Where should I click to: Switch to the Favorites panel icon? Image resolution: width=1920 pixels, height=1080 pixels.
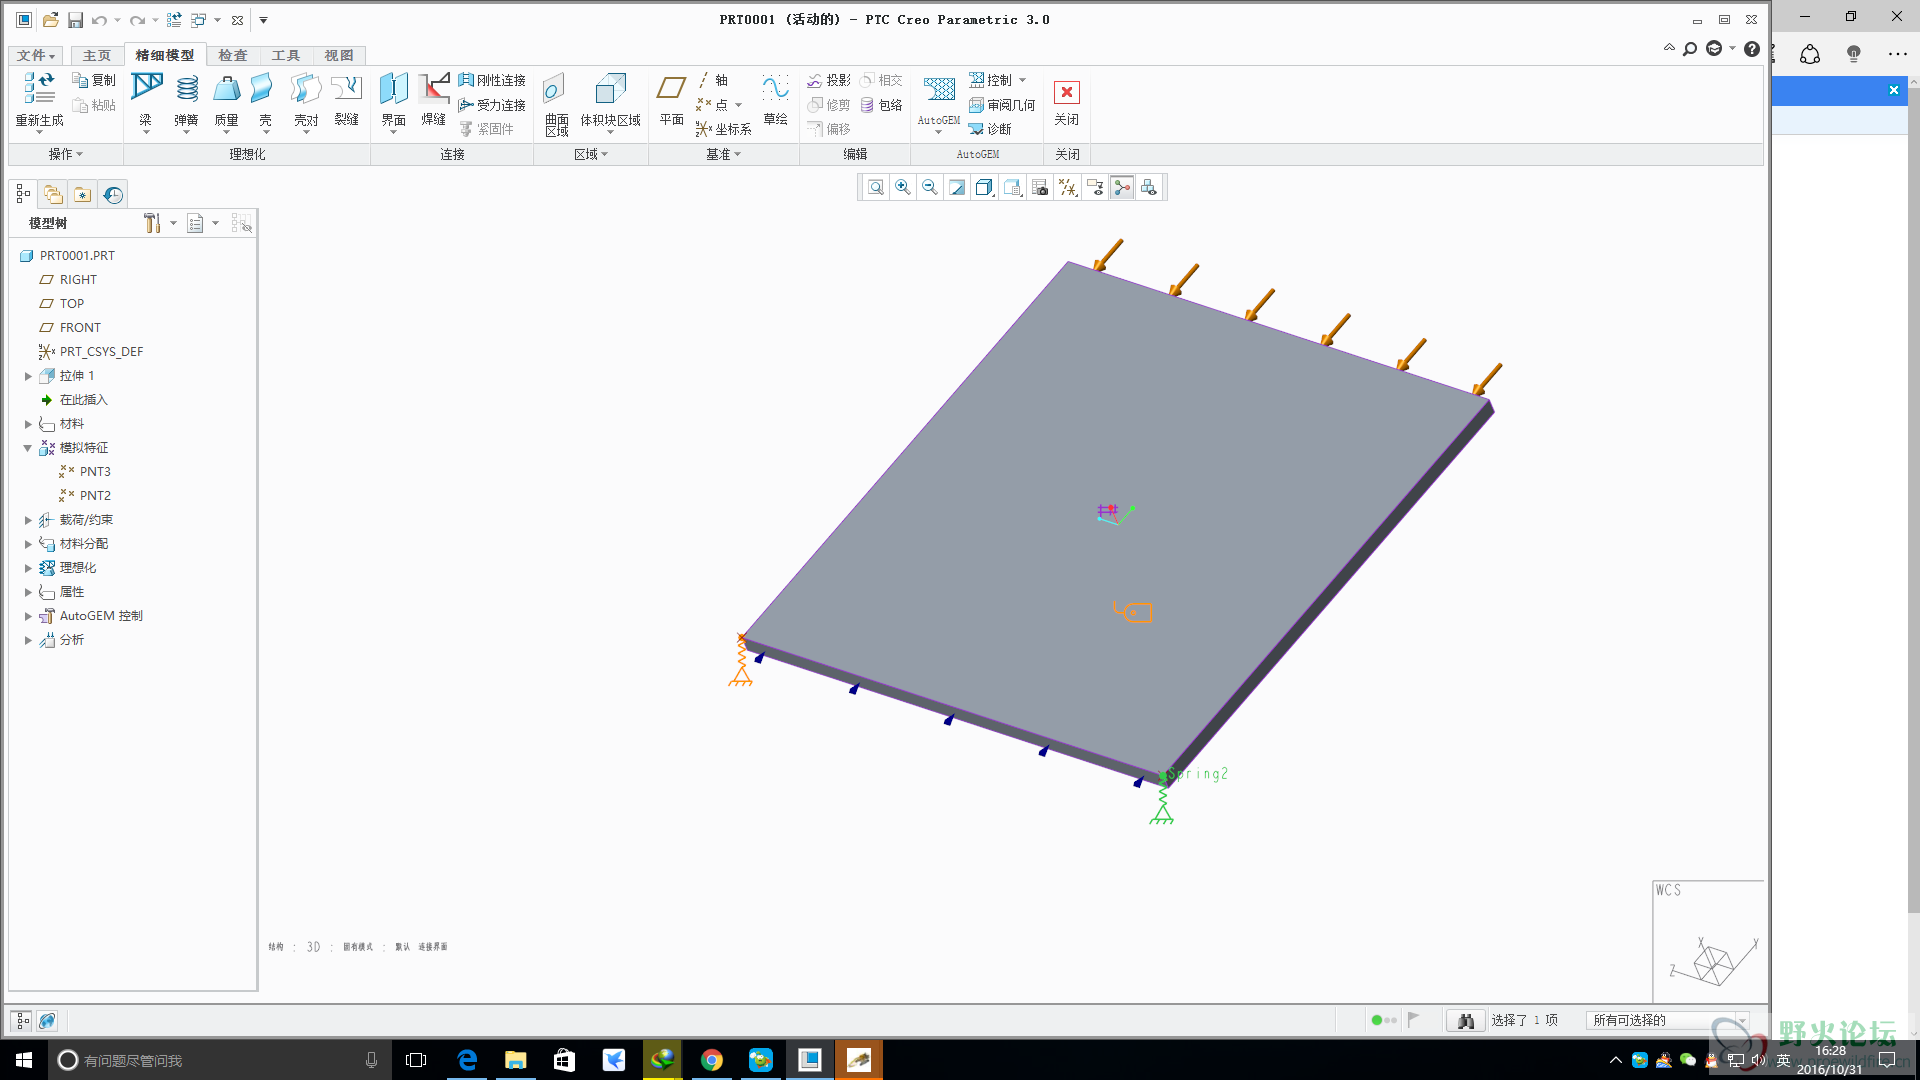[x=82, y=194]
